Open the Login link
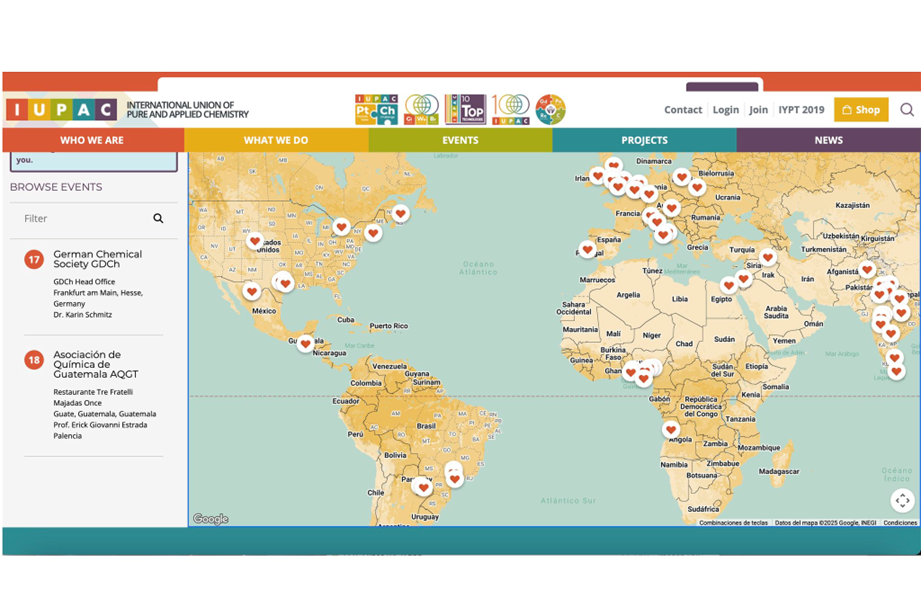The width and height of the screenshot is (921, 598). click(x=725, y=110)
